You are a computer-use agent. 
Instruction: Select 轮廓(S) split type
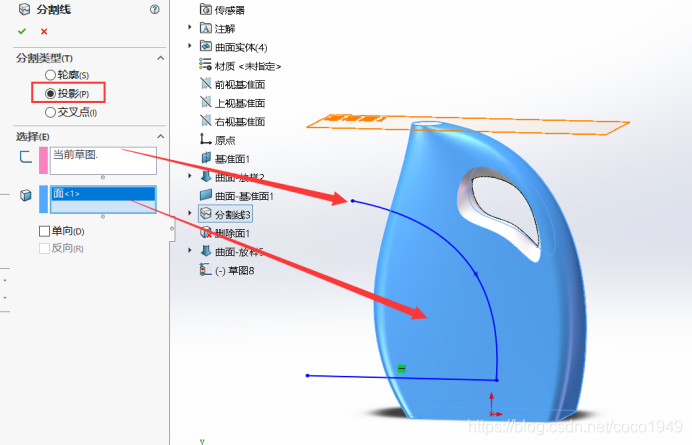coord(50,75)
